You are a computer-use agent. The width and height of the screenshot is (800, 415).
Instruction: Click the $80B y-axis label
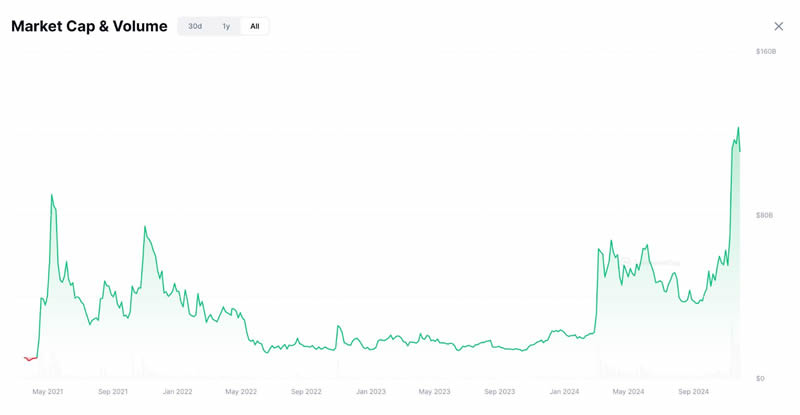(765, 215)
